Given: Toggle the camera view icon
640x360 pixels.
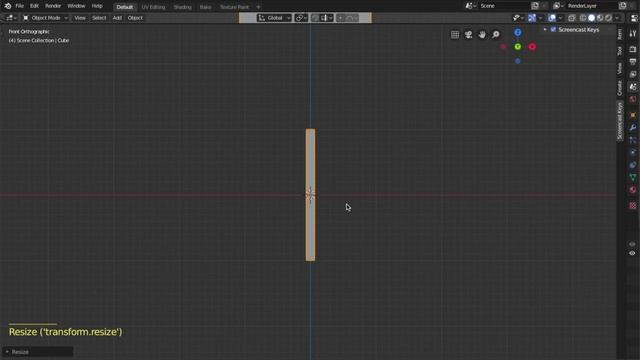Looking at the screenshot, I should pyautogui.click(x=468, y=35).
